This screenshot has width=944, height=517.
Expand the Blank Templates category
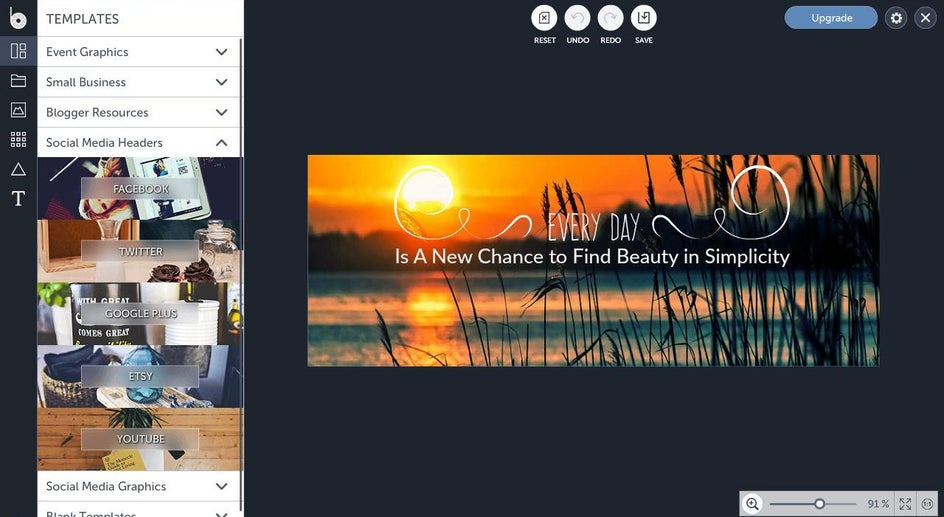click(138, 512)
